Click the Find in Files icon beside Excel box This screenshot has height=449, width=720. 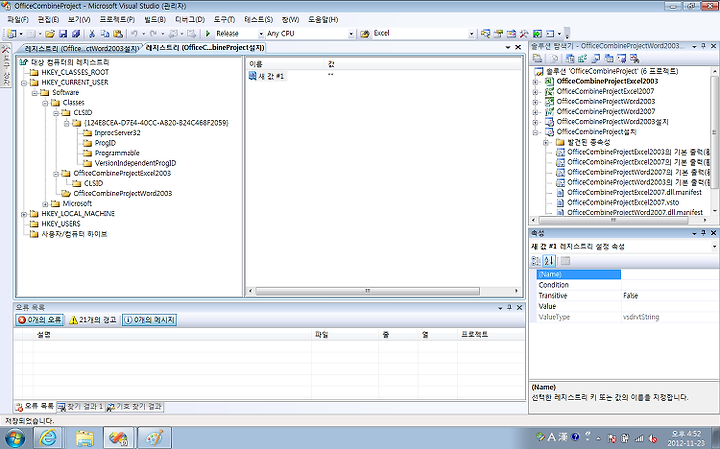coord(365,34)
